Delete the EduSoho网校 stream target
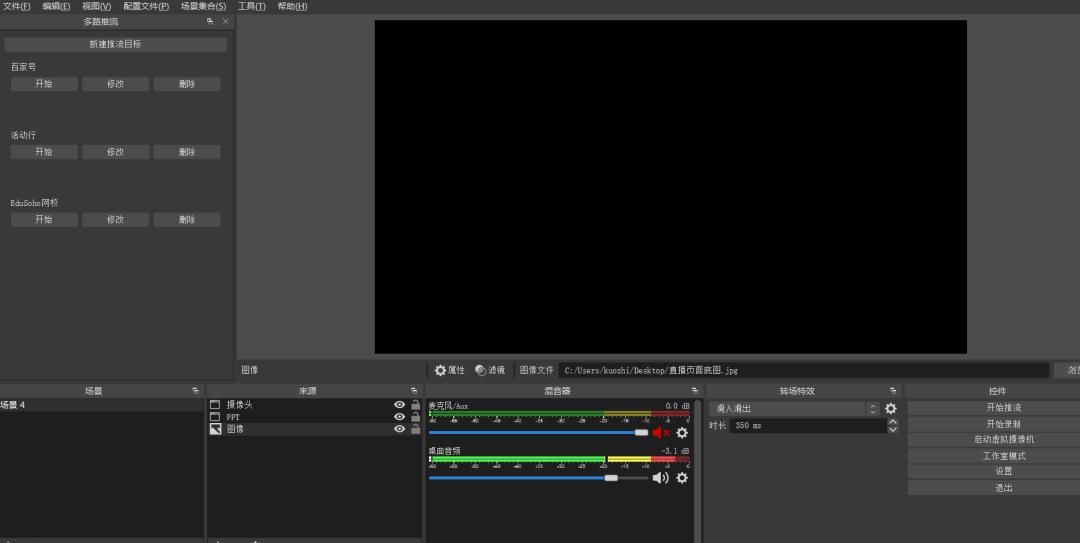Image resolution: width=1080 pixels, height=543 pixels. [187, 219]
